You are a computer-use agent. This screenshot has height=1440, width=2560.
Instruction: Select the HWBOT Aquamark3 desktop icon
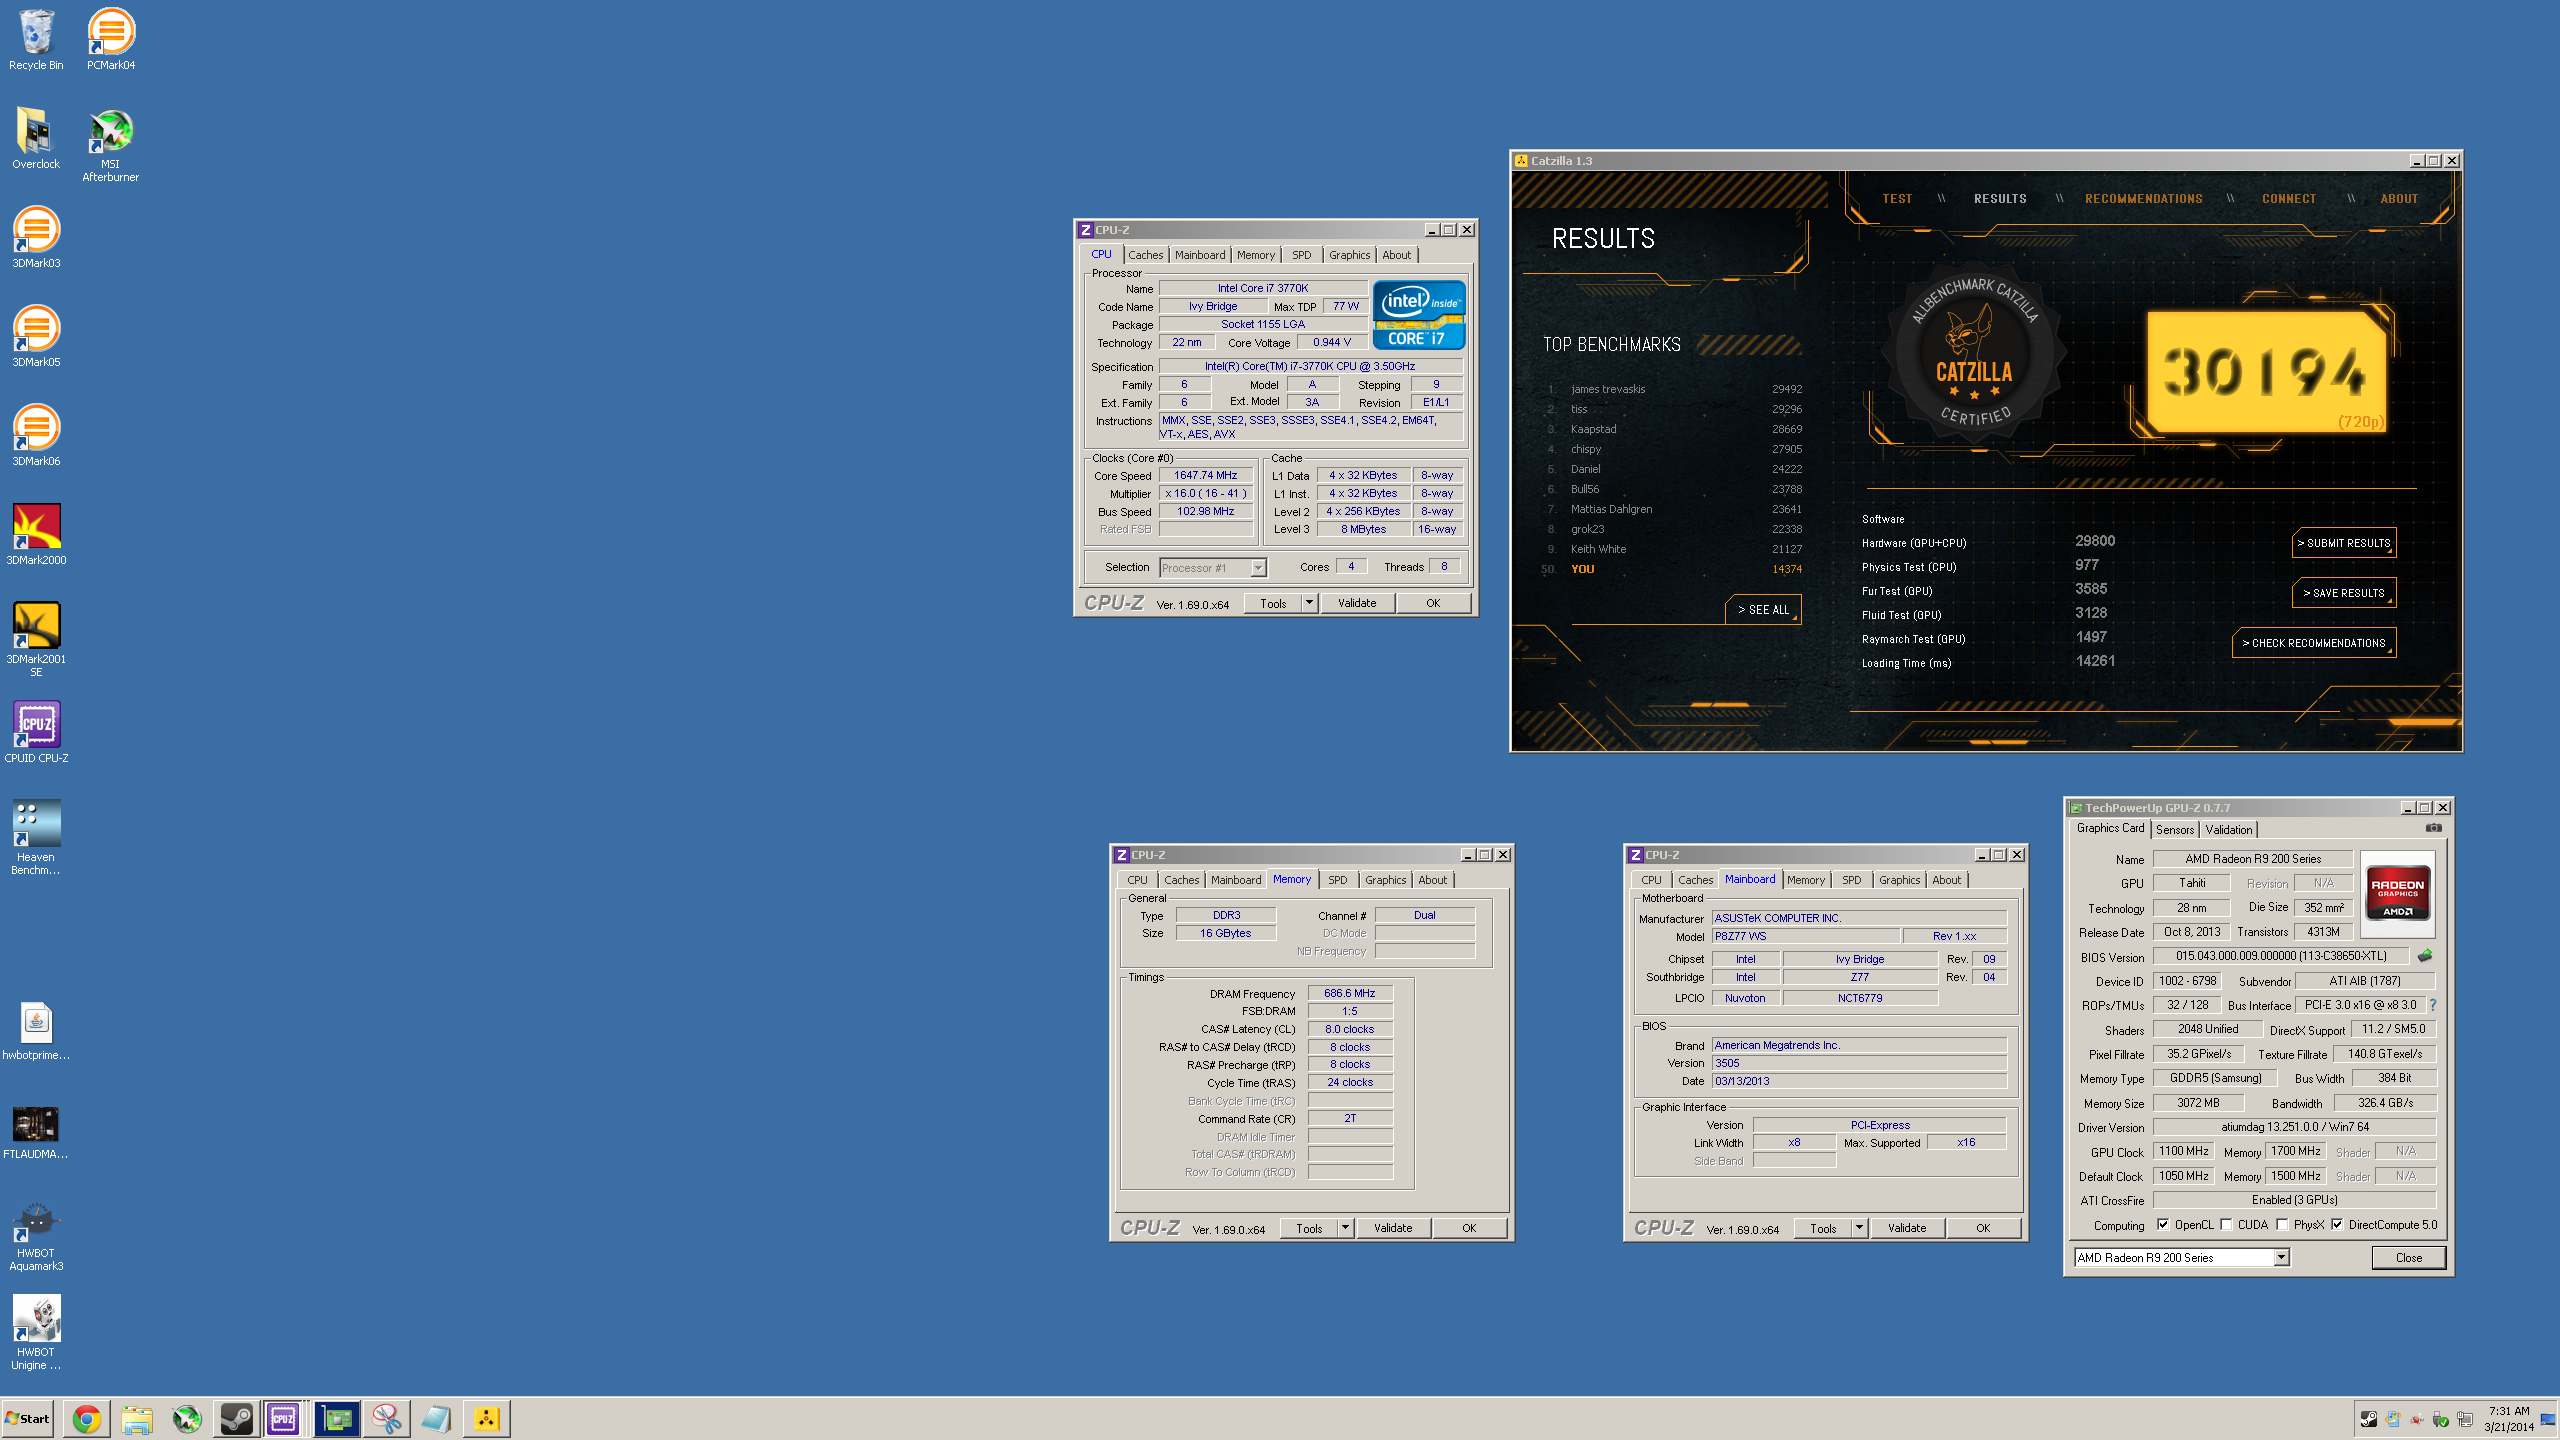pos(36,1235)
